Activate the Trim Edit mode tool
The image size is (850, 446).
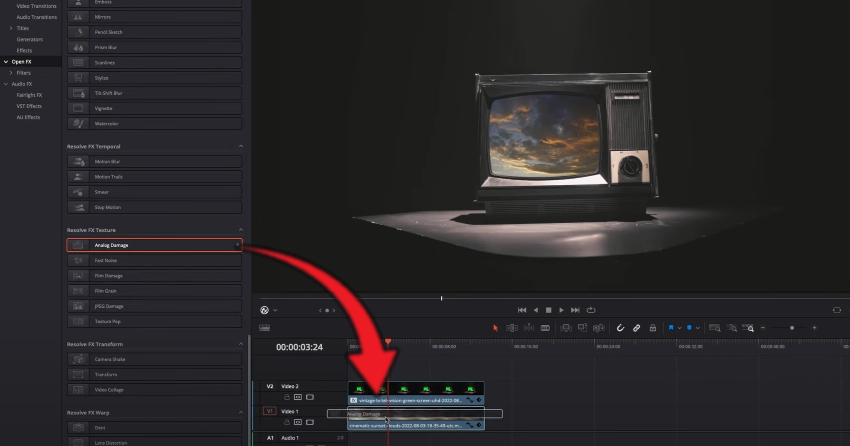[x=512, y=328]
